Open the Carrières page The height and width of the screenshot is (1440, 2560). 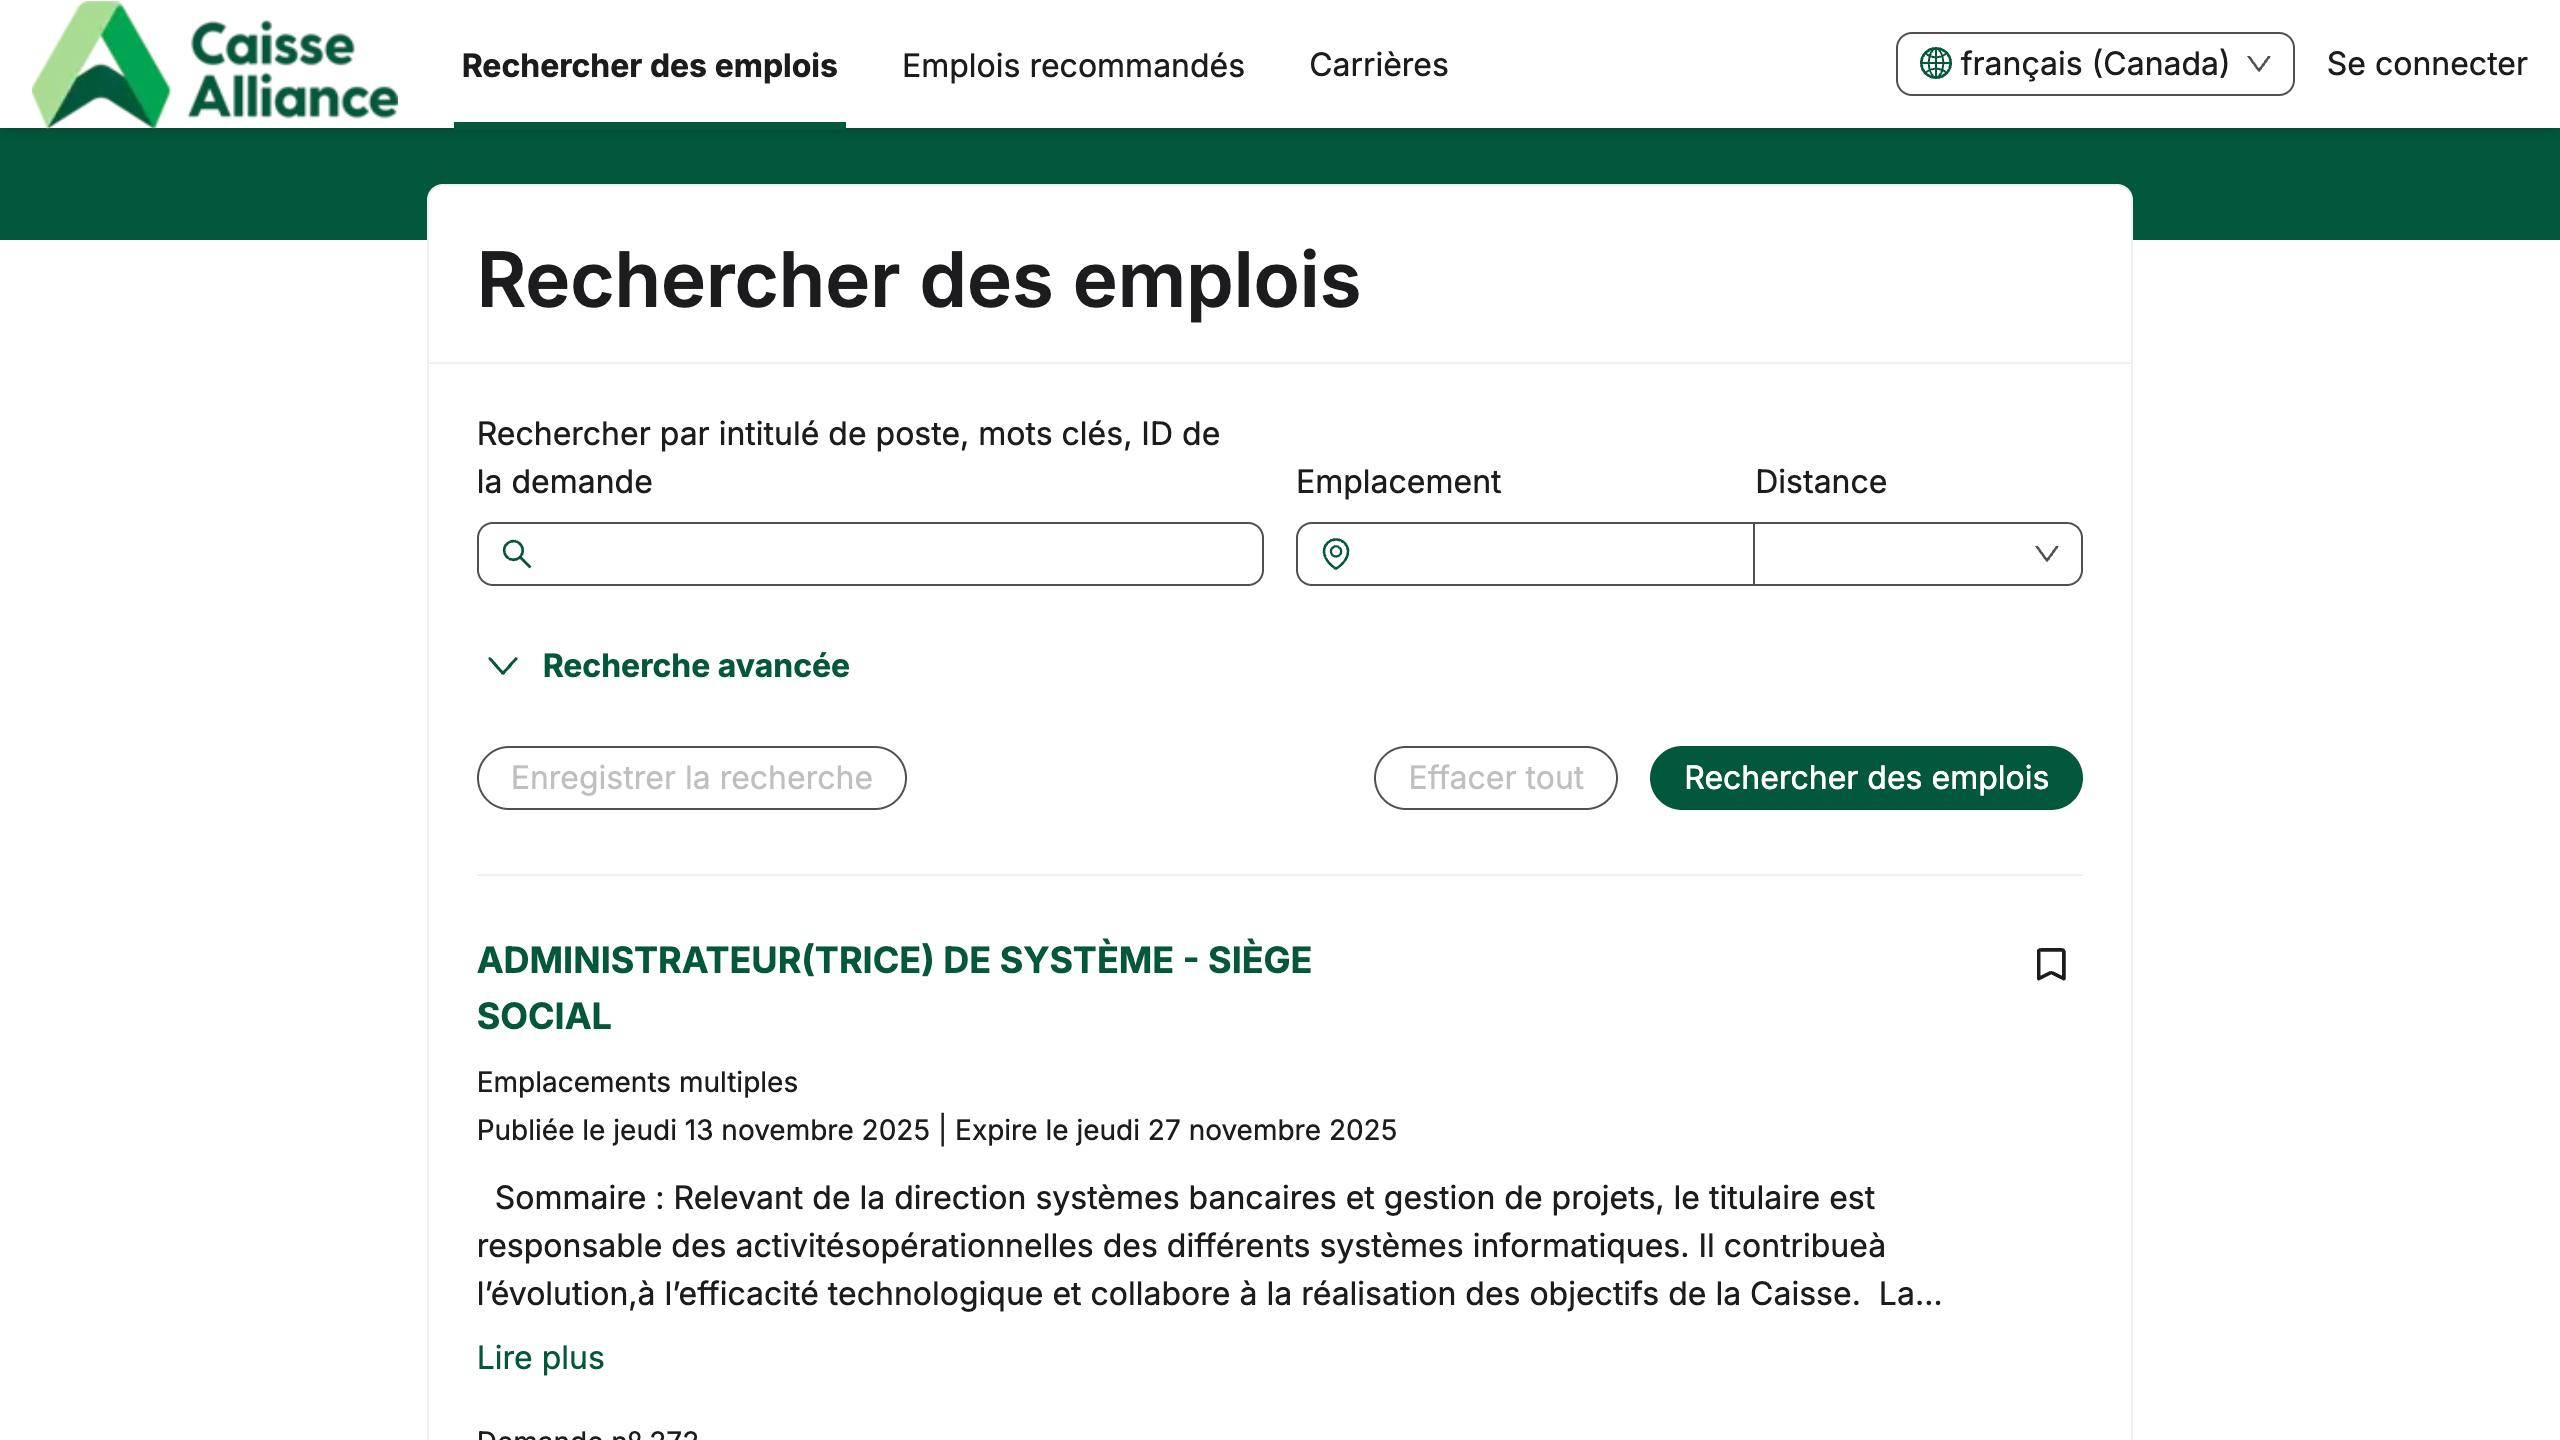pyautogui.click(x=1379, y=64)
